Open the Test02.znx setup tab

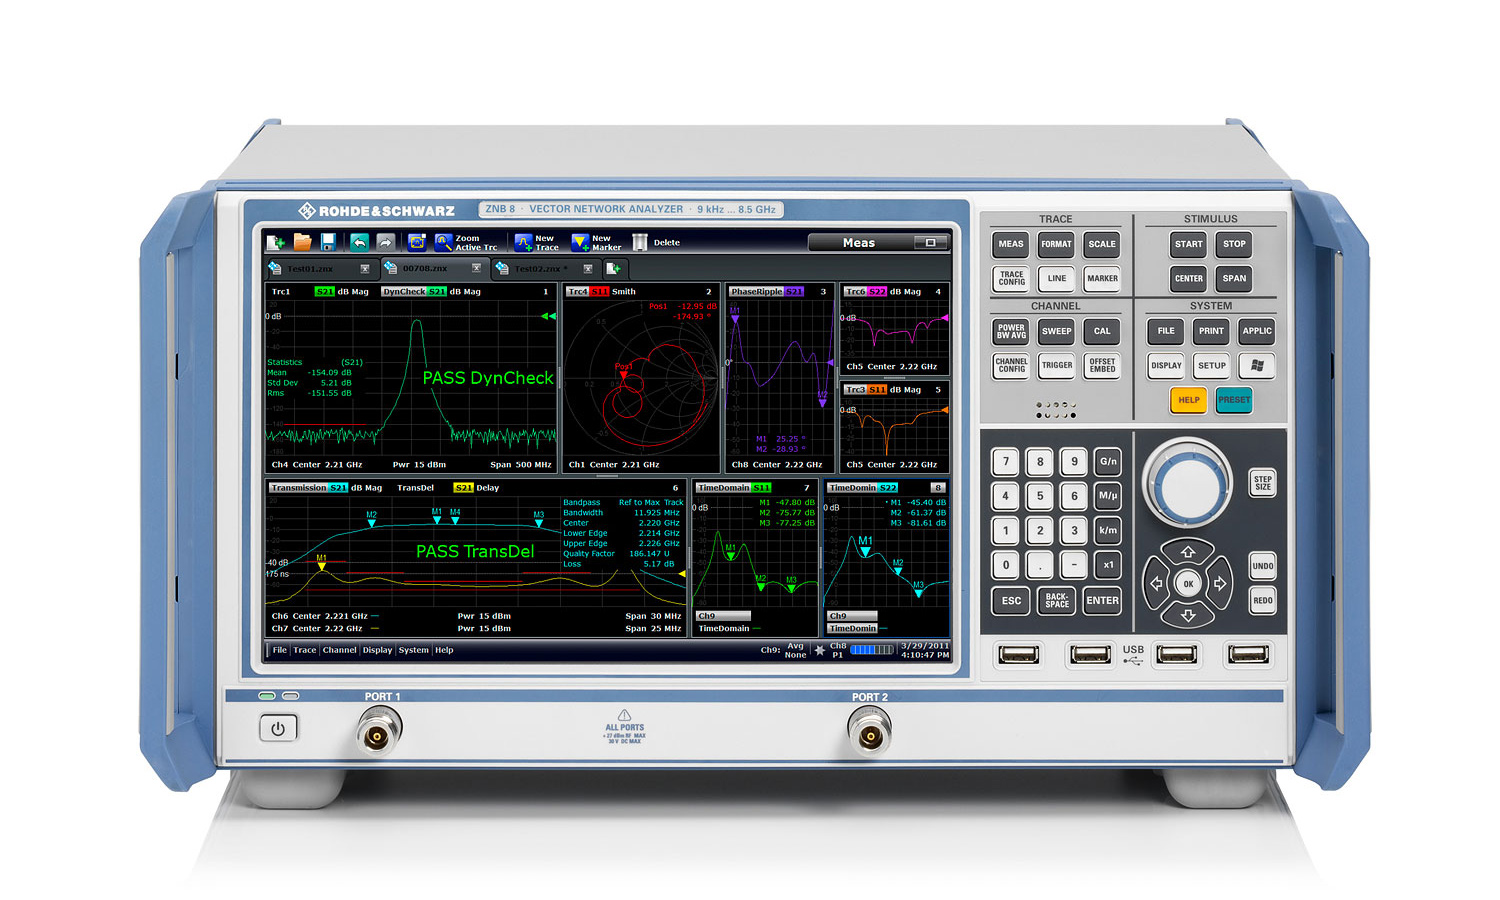[x=546, y=268]
